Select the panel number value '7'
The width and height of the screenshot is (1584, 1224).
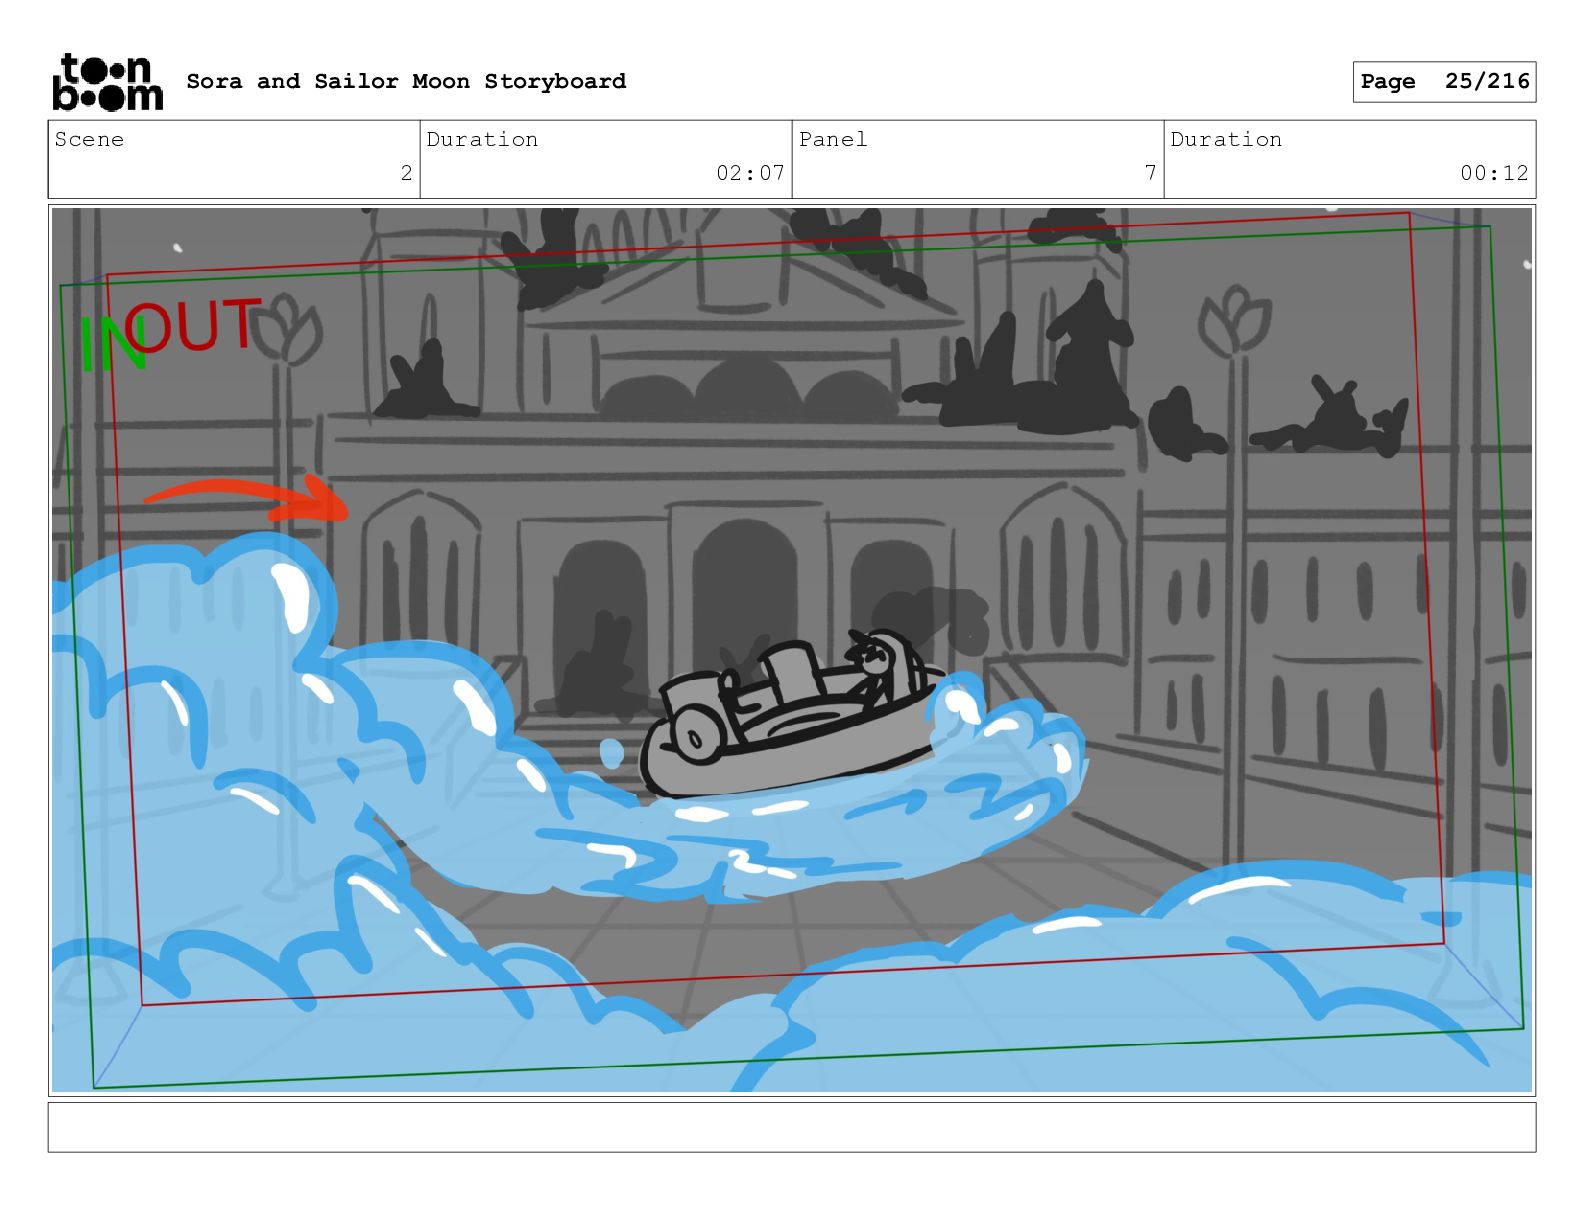coord(1150,173)
